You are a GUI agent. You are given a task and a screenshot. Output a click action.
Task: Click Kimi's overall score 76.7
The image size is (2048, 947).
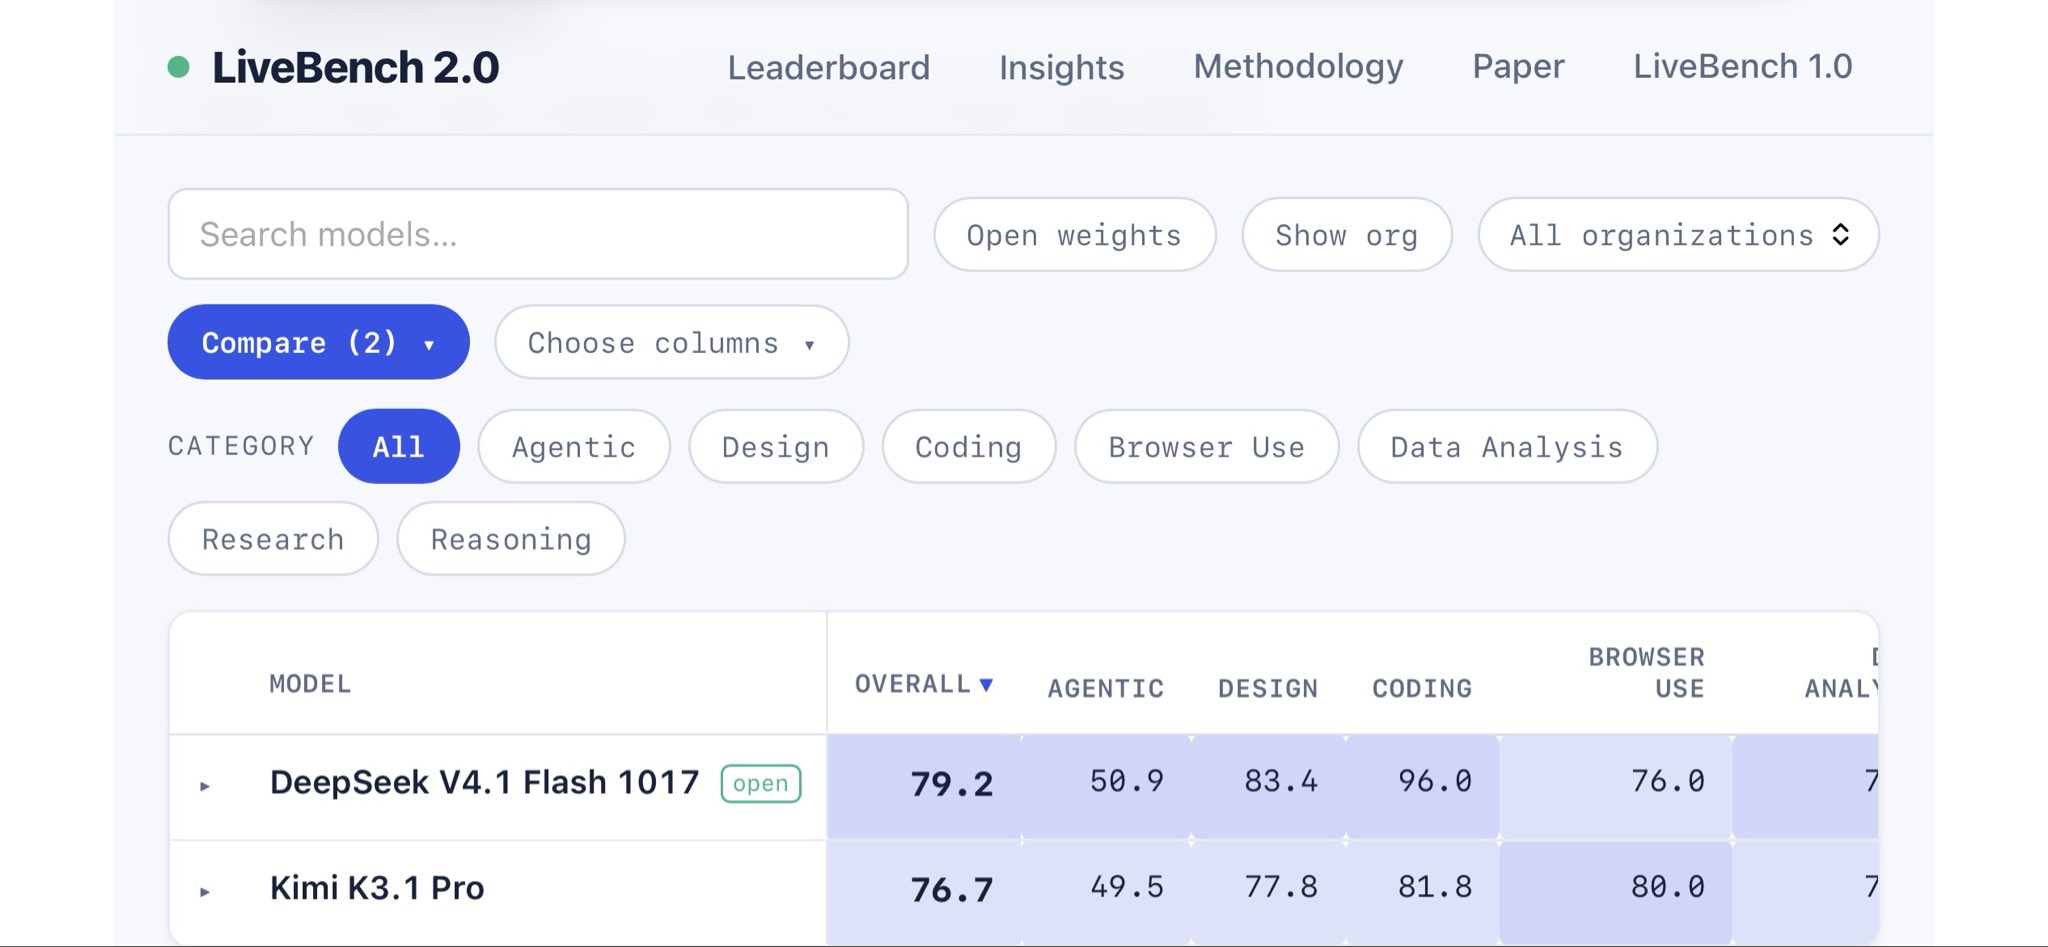click(951, 889)
